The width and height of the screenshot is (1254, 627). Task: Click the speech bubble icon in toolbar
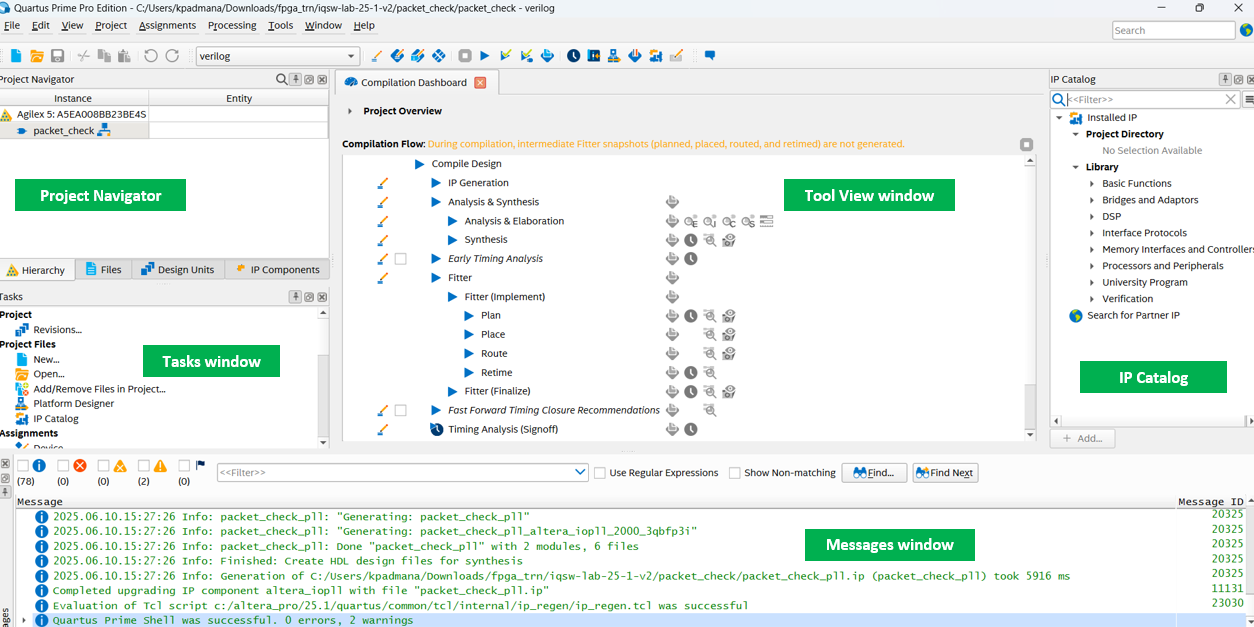tap(710, 56)
